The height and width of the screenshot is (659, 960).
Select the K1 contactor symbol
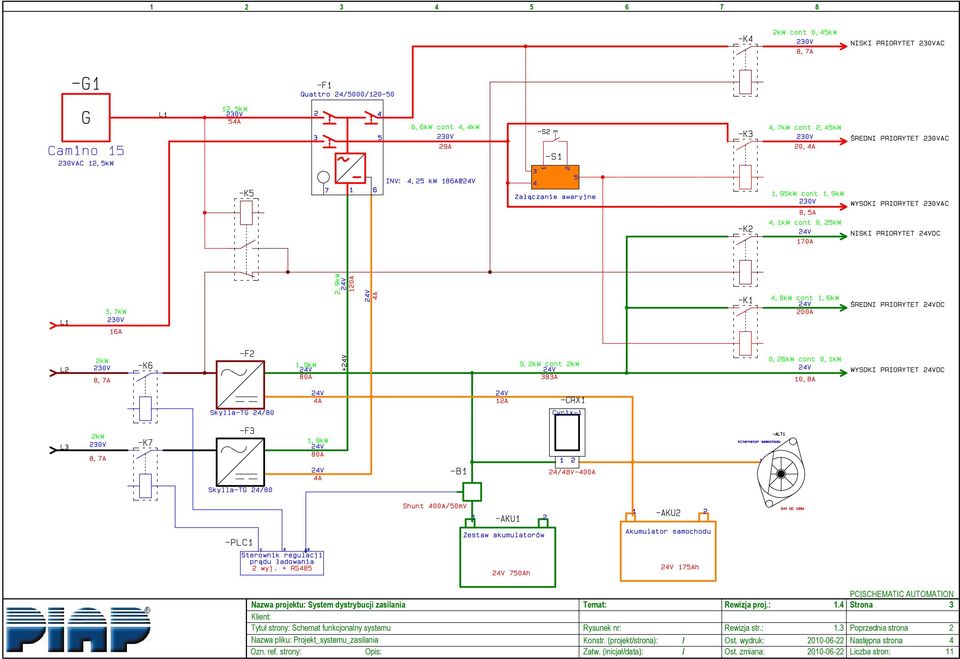click(745, 331)
